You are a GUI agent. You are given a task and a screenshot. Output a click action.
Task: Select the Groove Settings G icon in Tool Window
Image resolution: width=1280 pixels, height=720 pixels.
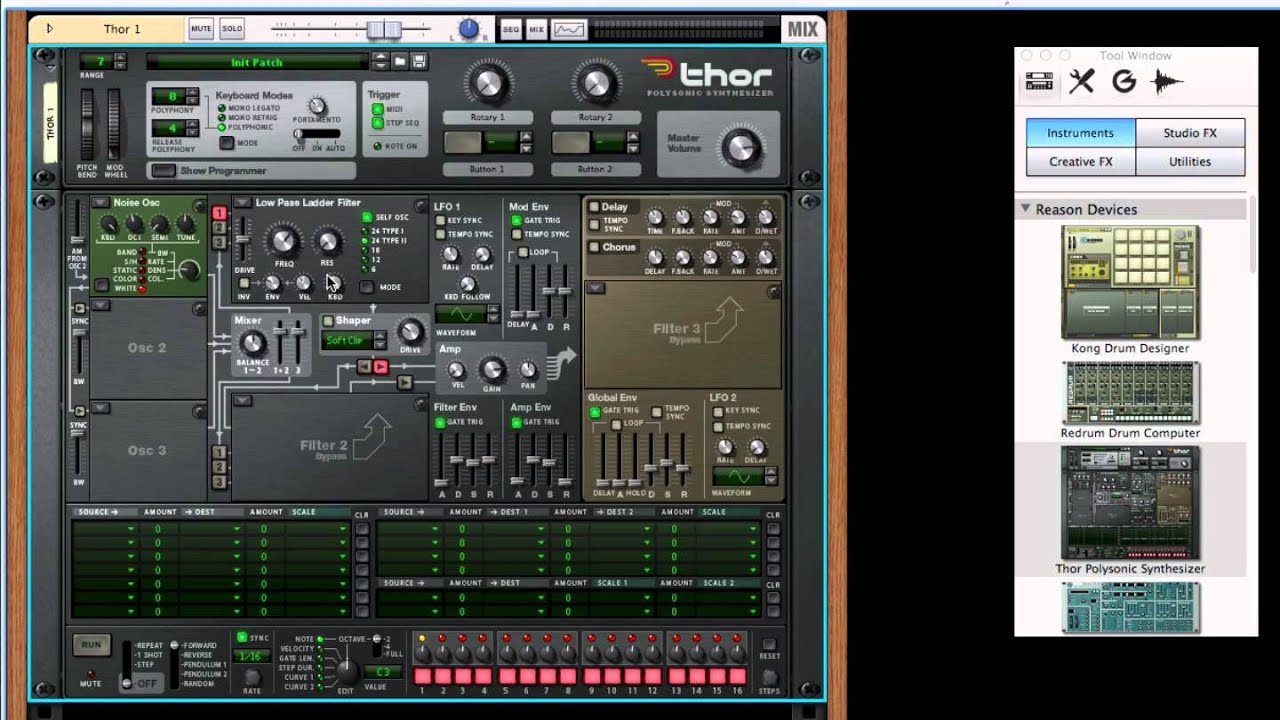tap(1124, 82)
